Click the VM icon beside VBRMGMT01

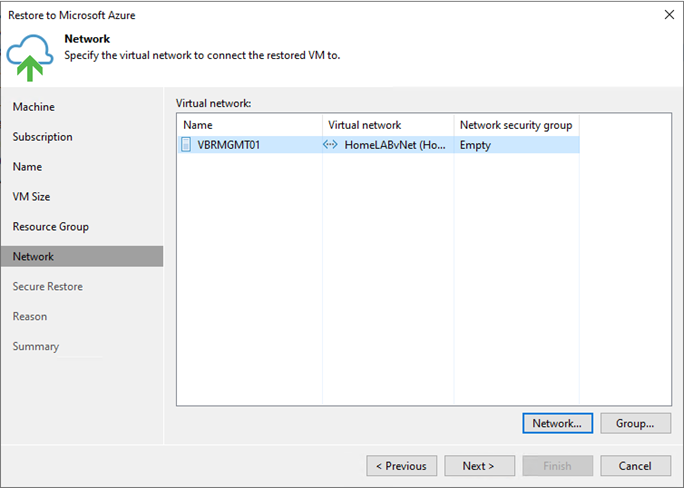[x=186, y=144]
